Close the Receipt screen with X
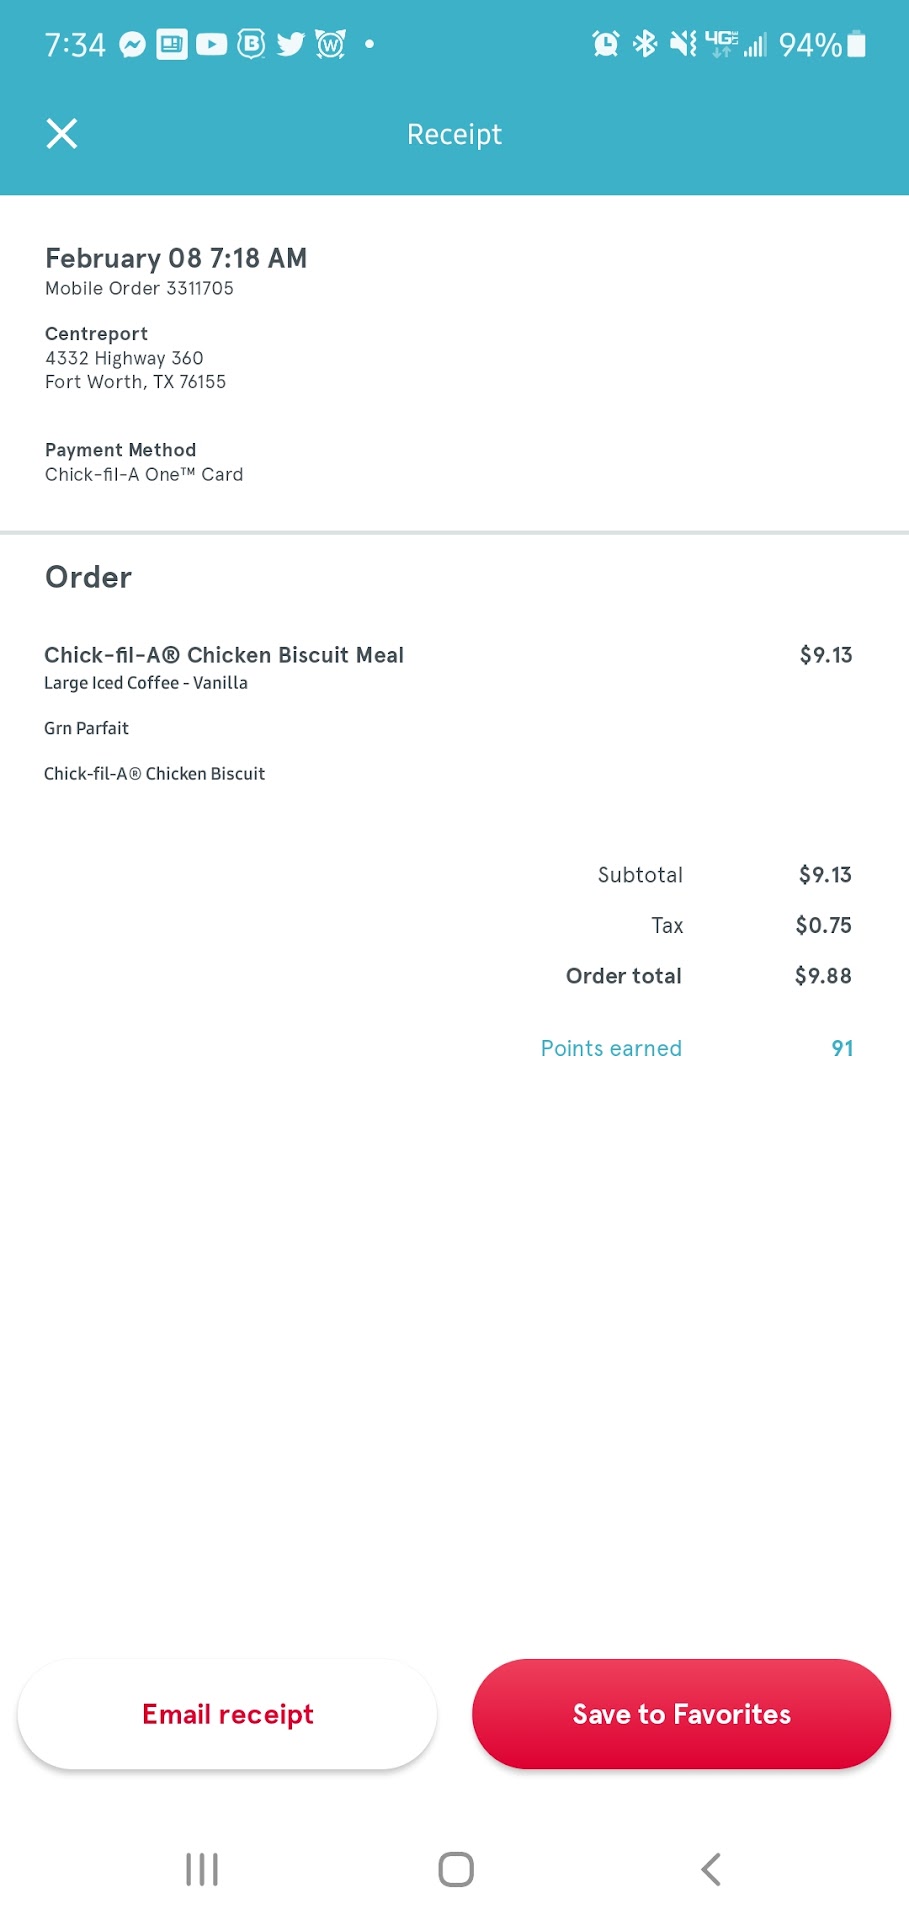909x1920 pixels. click(62, 134)
